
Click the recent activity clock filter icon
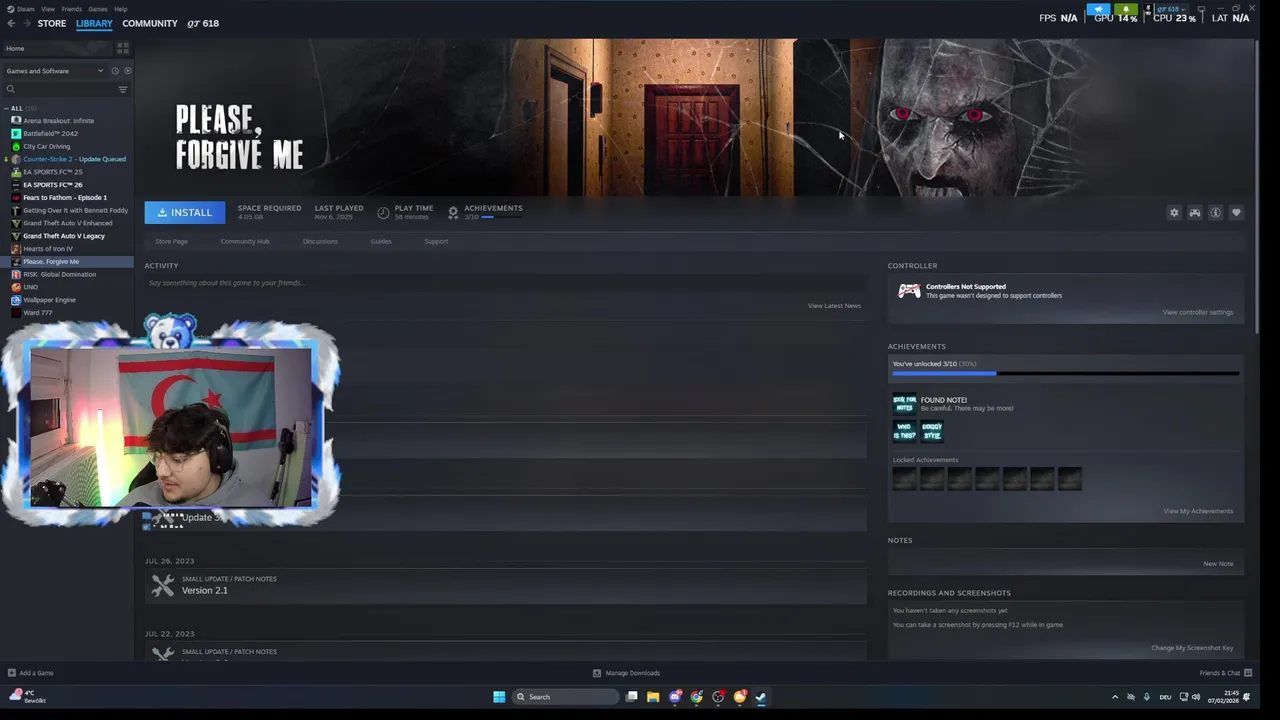pos(115,71)
